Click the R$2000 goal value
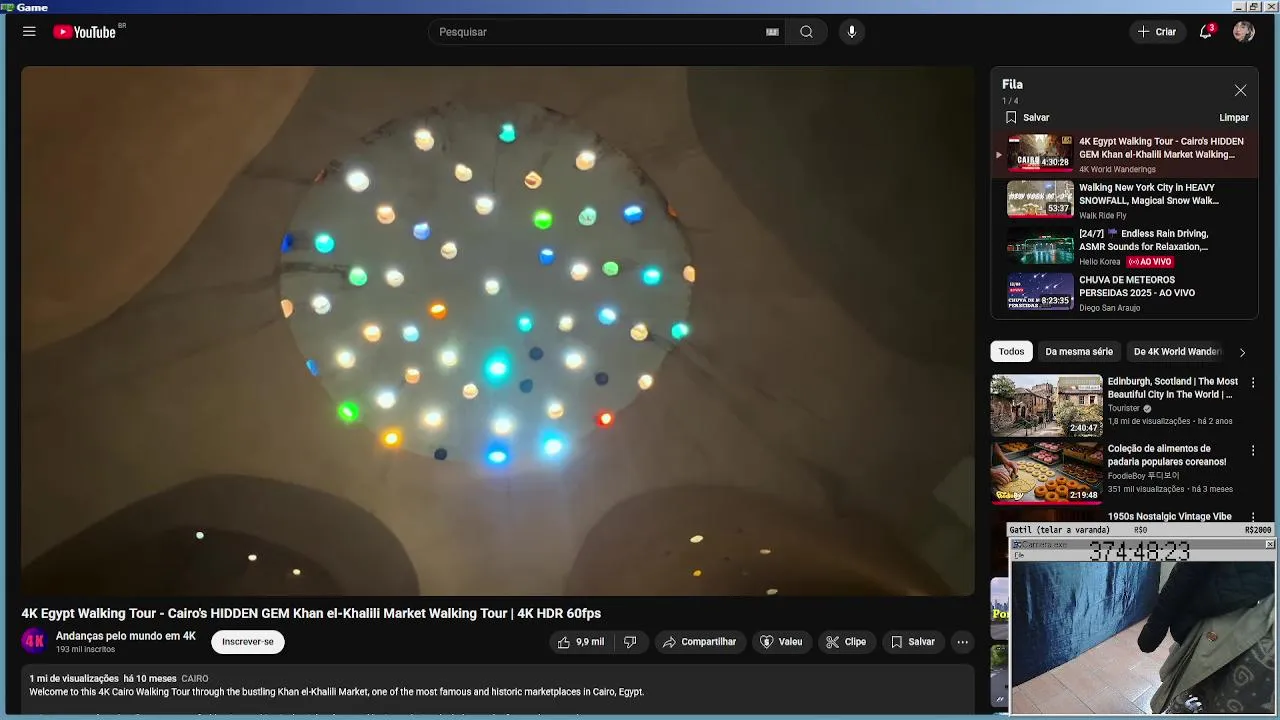The height and width of the screenshot is (720, 1280). click(1258, 530)
